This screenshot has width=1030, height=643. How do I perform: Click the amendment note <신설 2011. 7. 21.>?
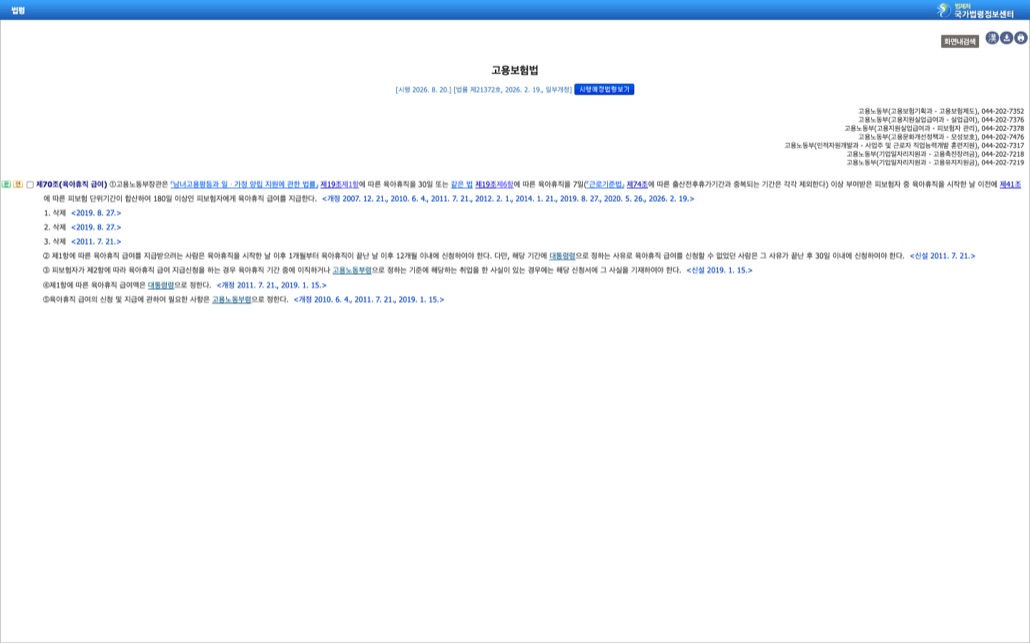click(x=943, y=255)
